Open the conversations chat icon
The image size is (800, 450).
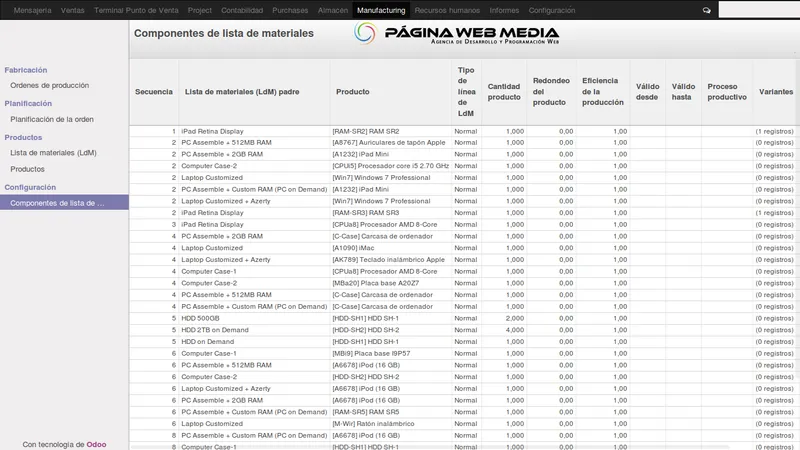pyautogui.click(x=707, y=10)
